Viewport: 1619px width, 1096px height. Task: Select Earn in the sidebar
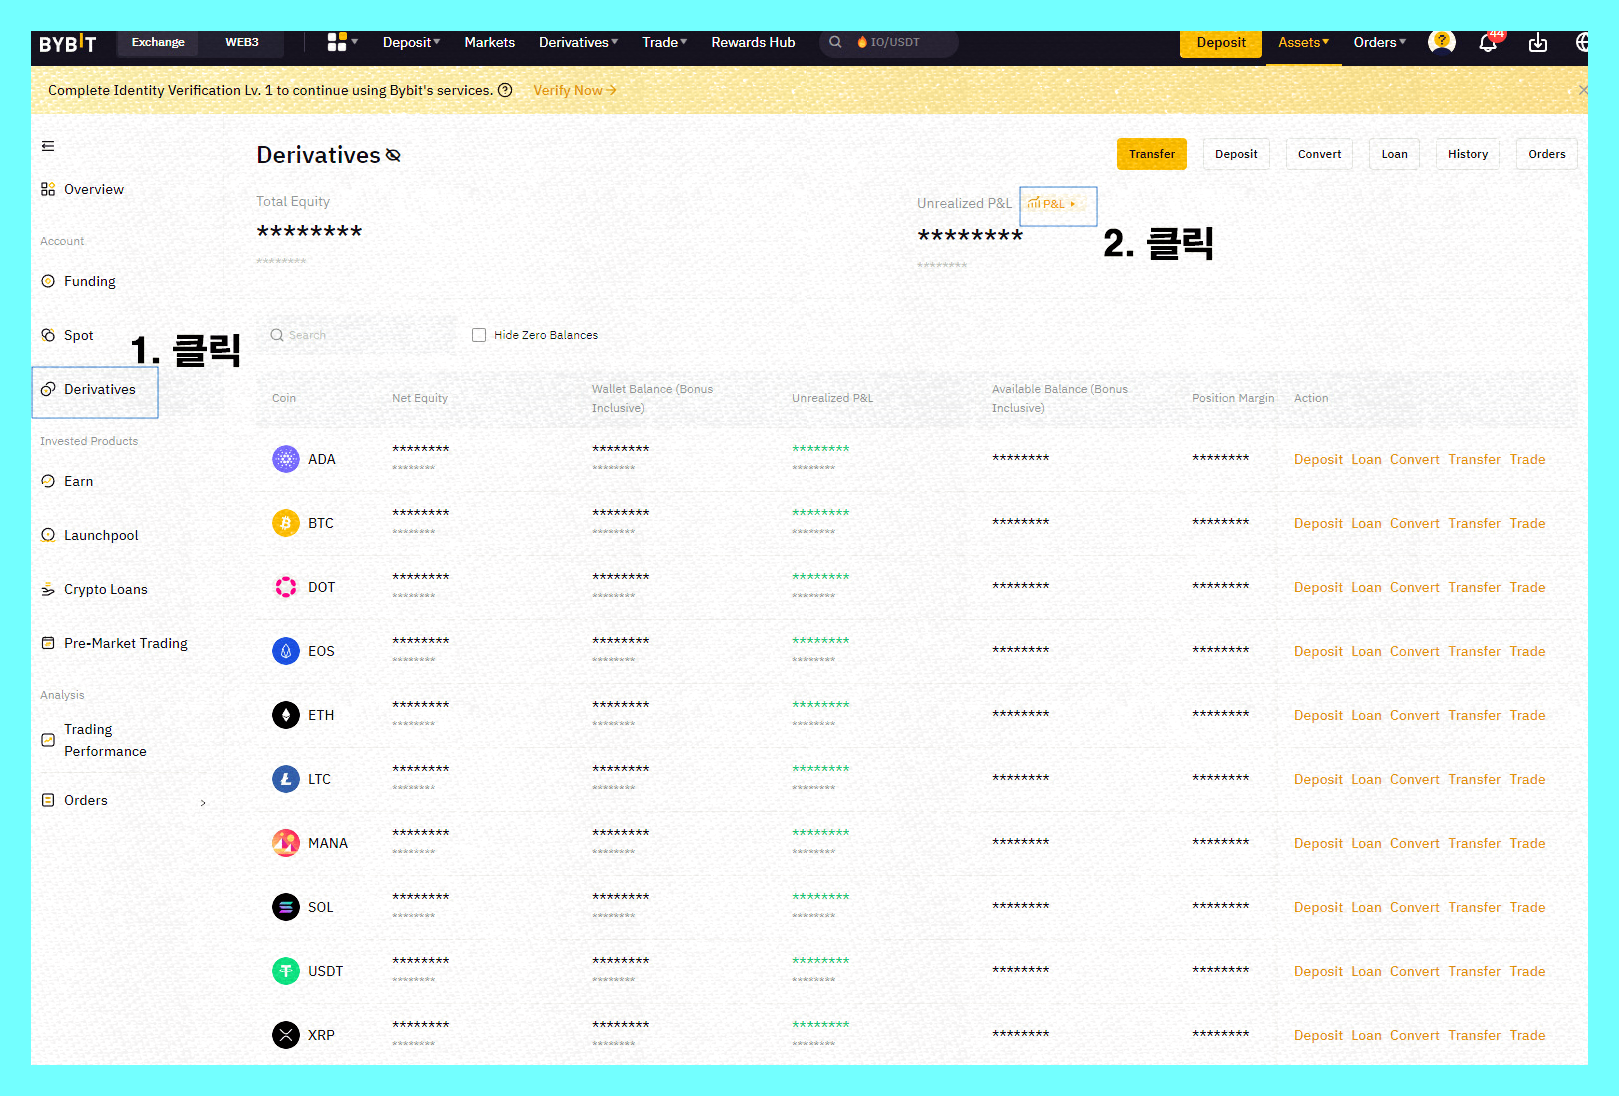pos(78,481)
